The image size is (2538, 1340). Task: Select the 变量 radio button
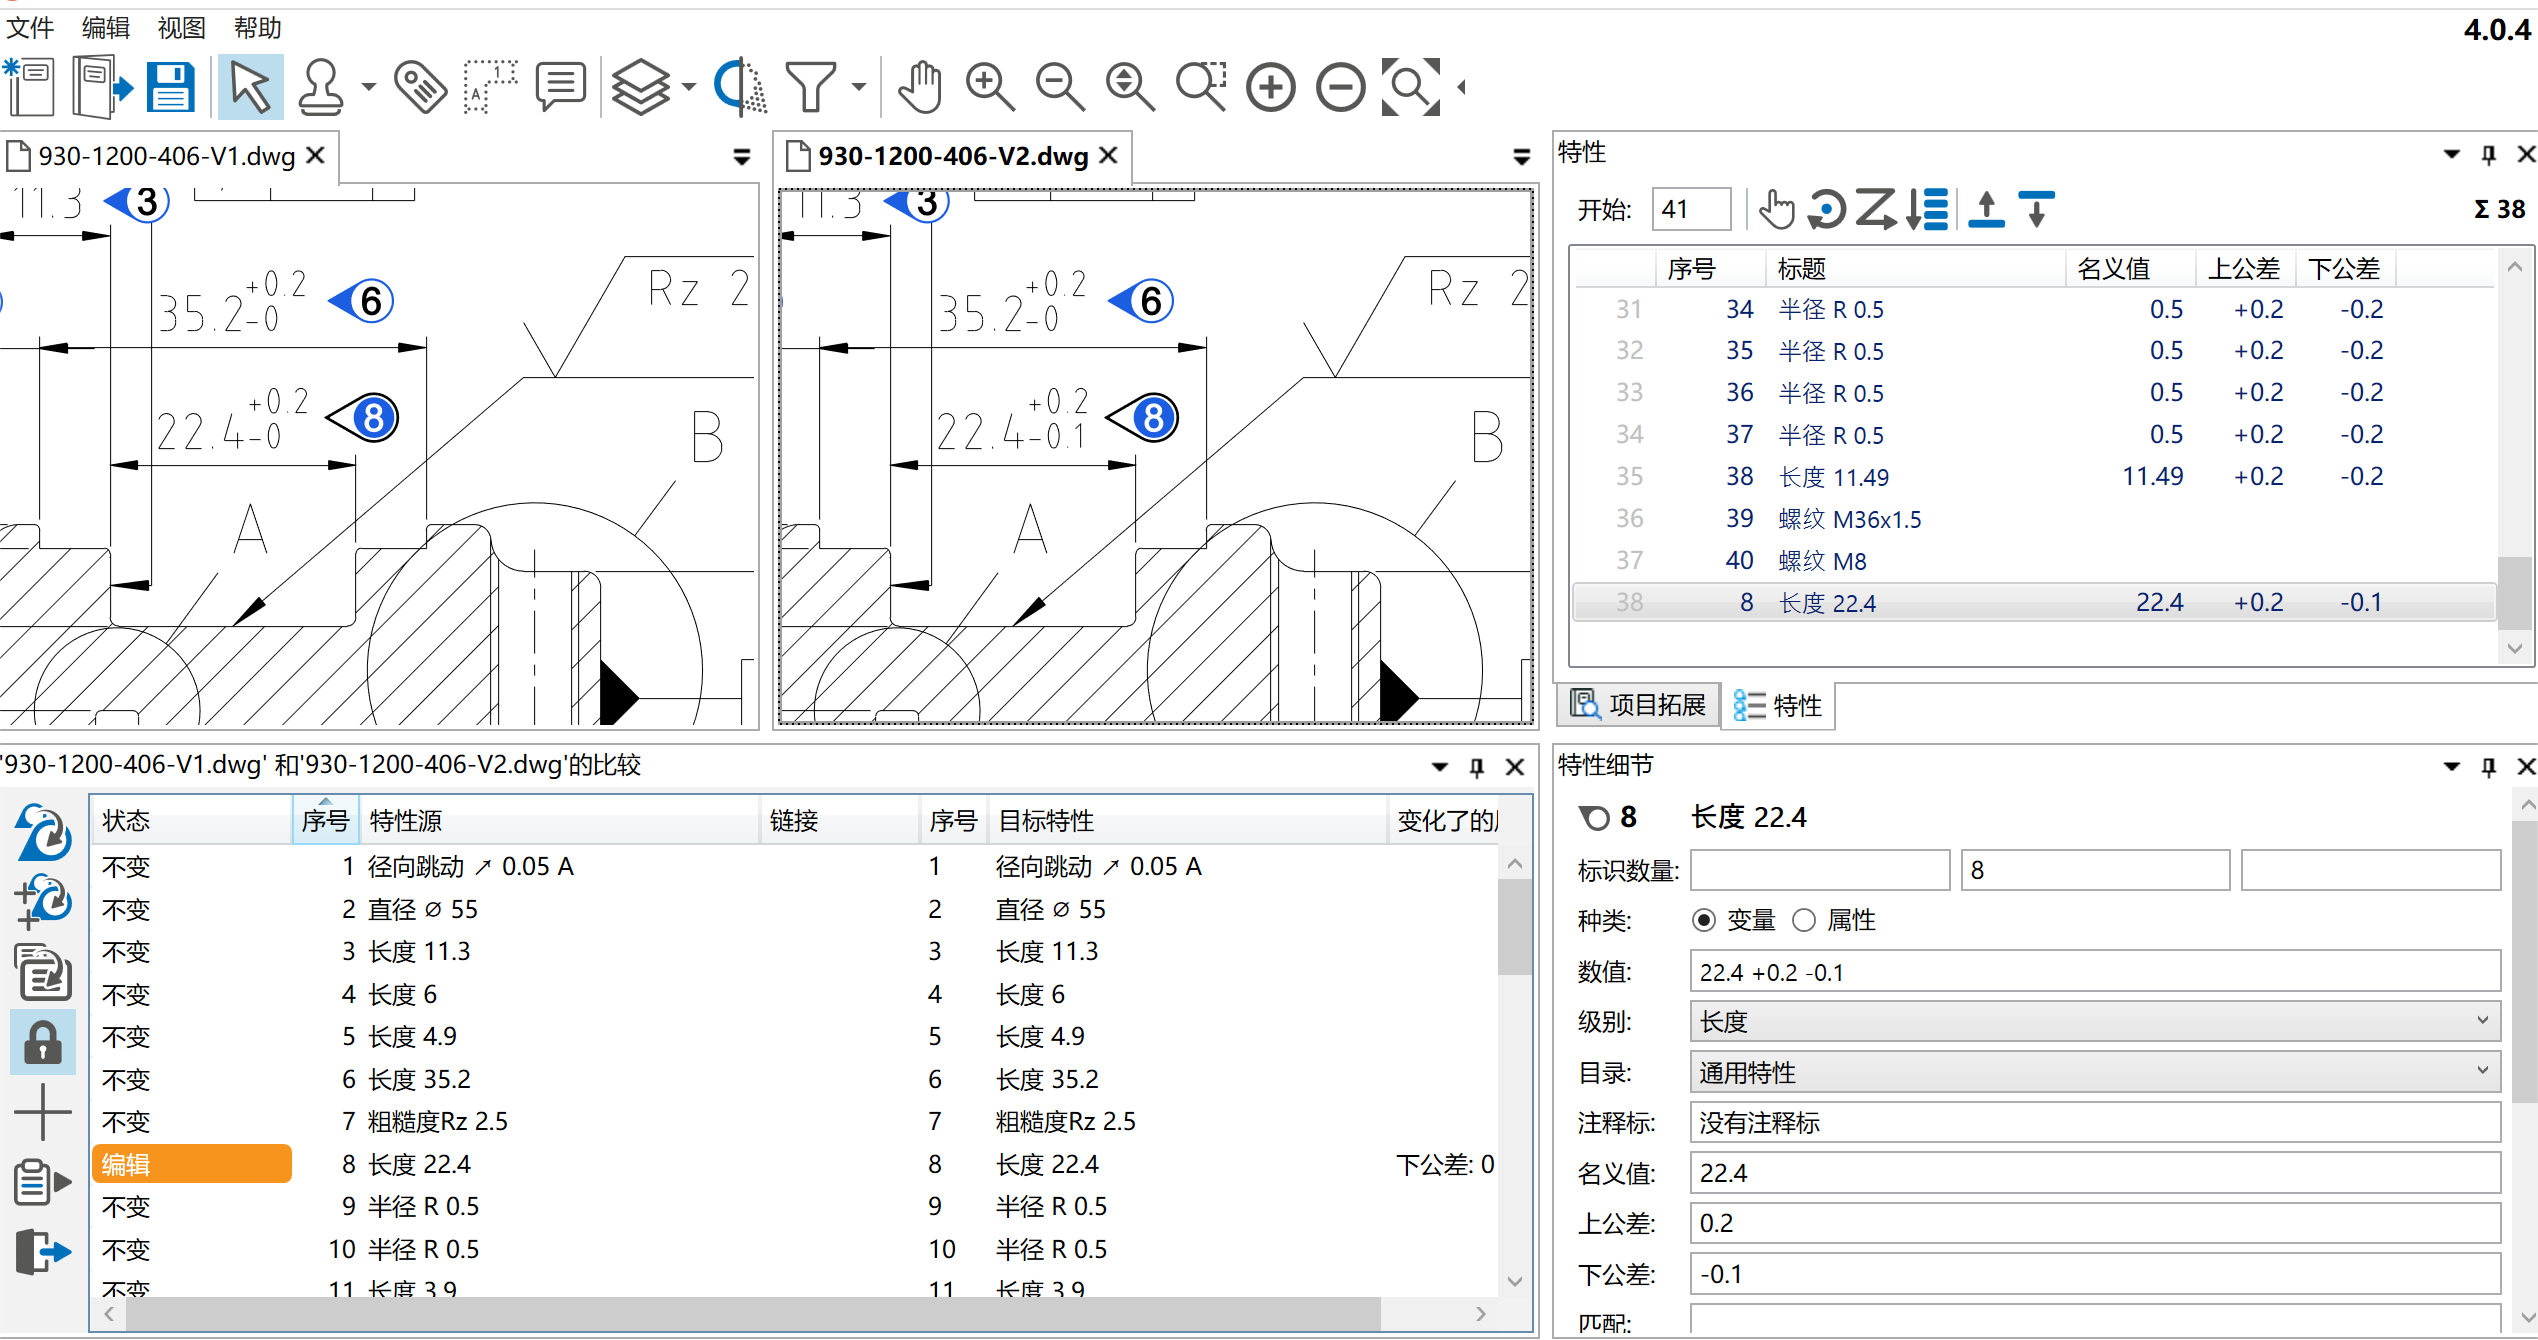point(1705,920)
